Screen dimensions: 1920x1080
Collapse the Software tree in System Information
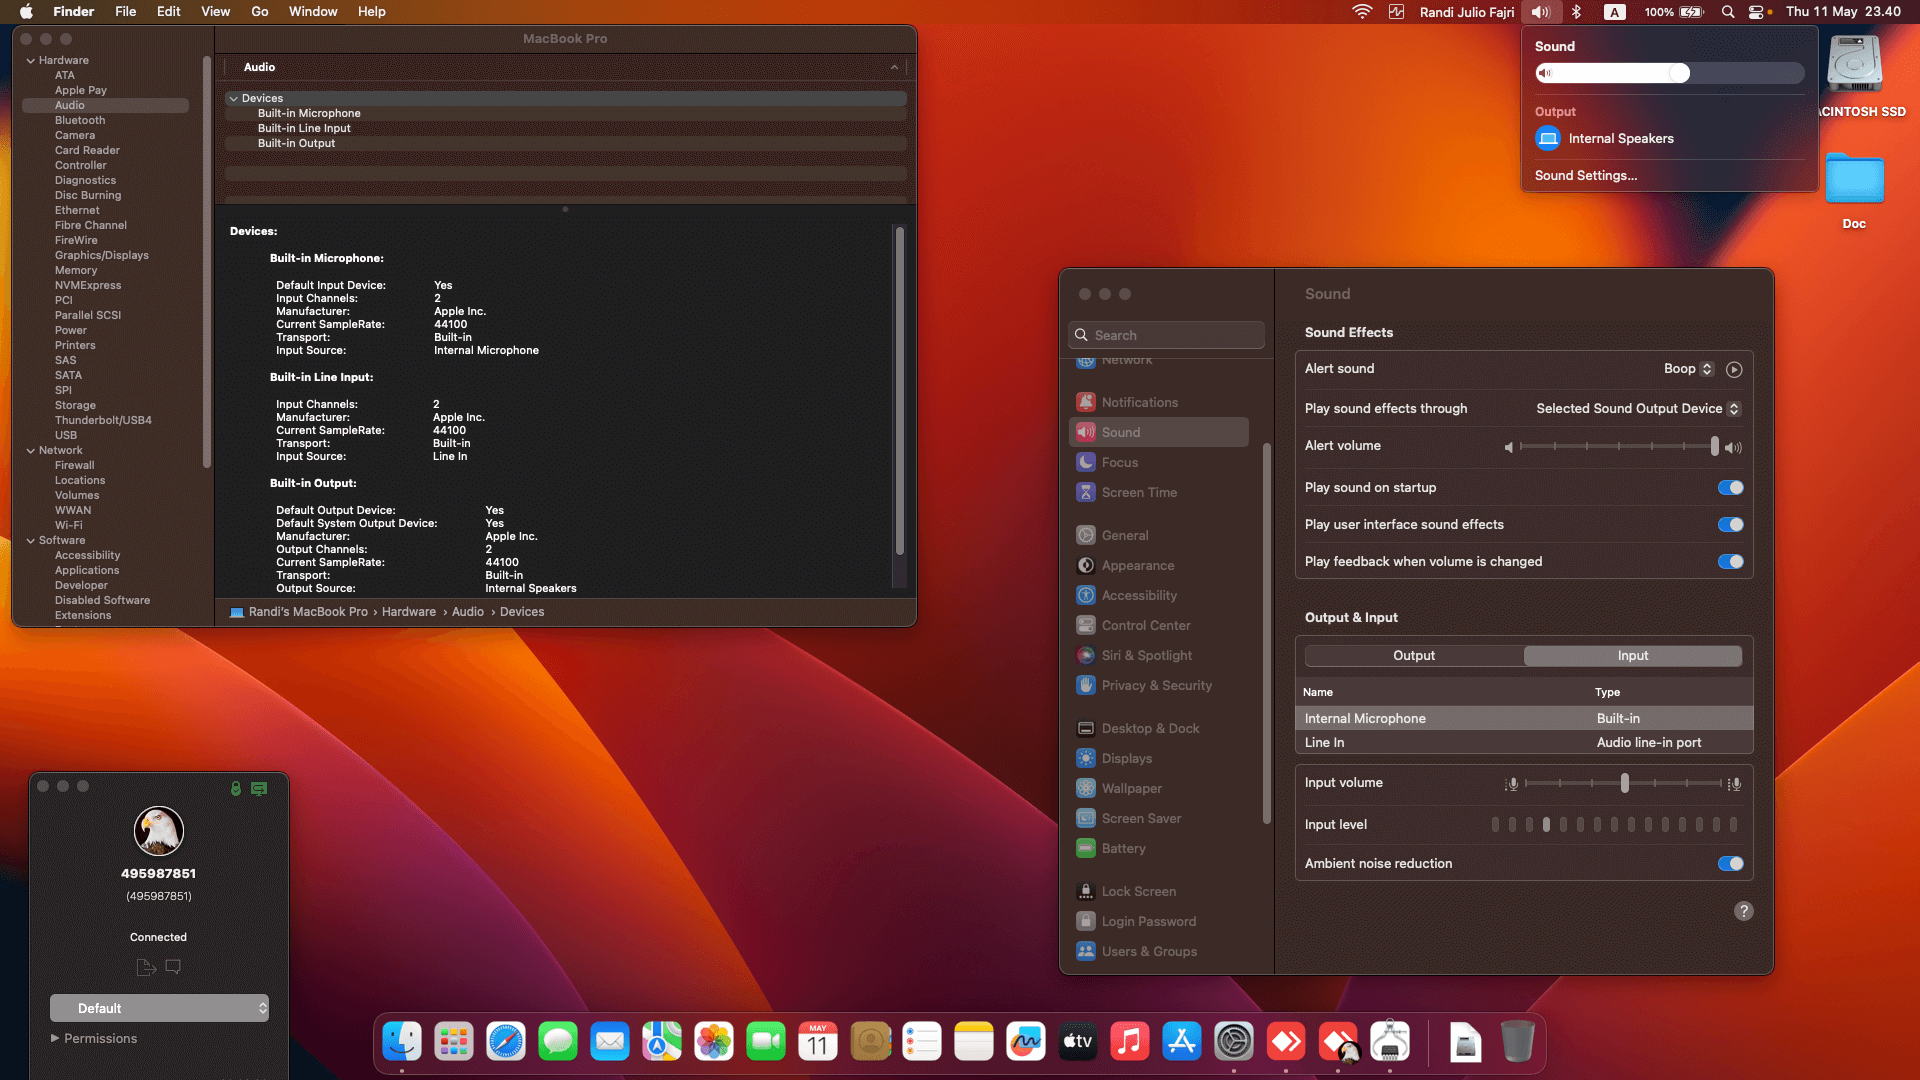(x=30, y=541)
